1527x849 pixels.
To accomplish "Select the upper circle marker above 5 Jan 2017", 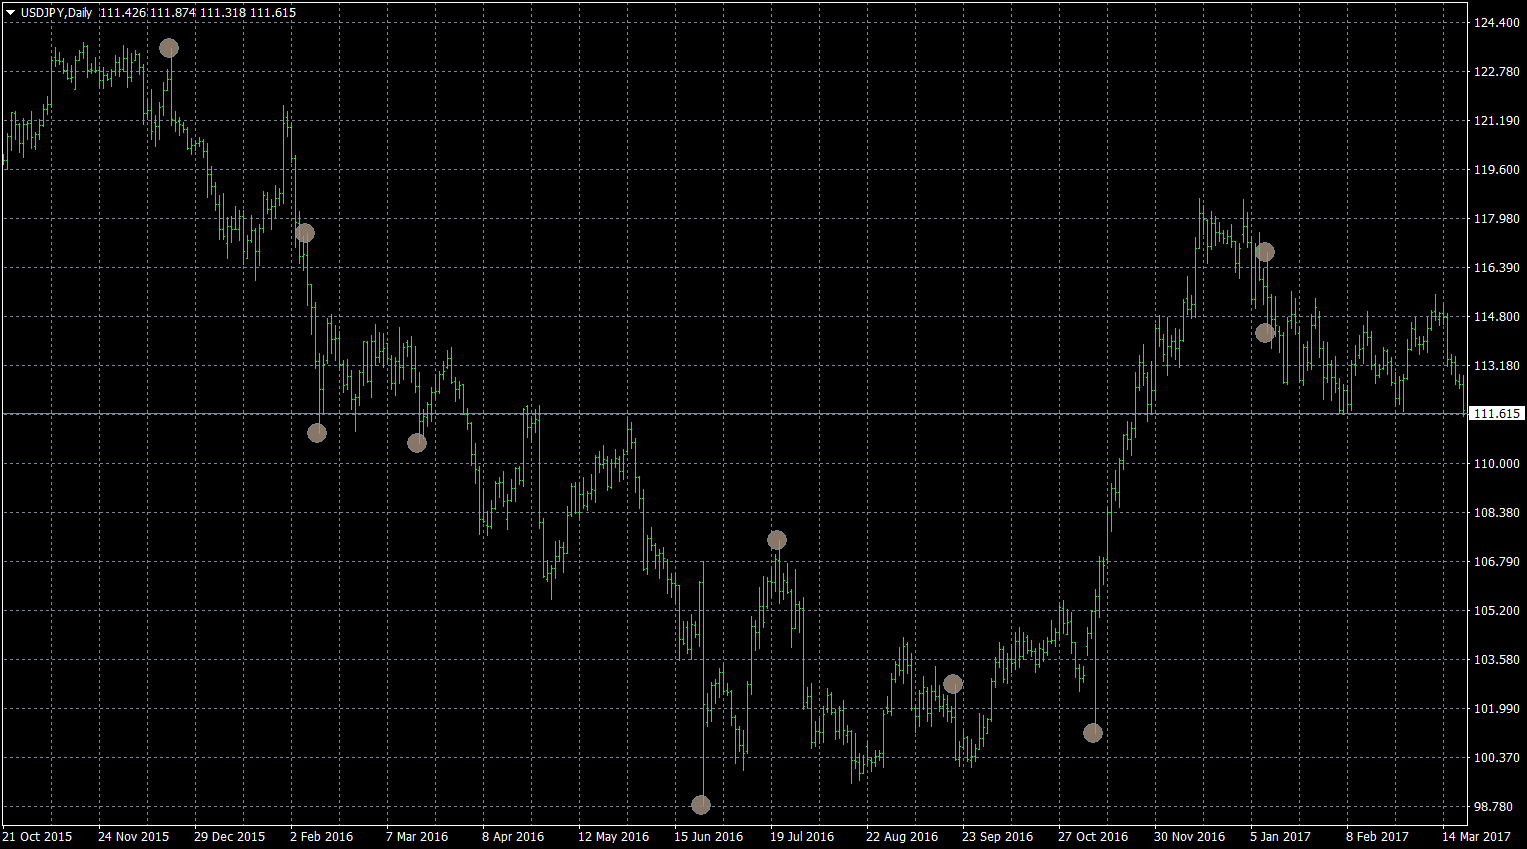I will pos(1265,252).
